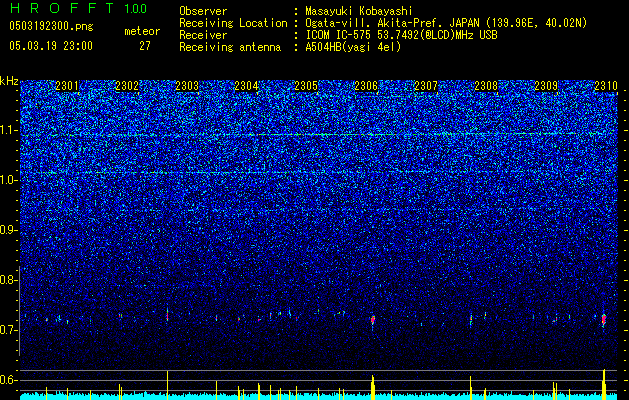Click time marker 2309
Image resolution: width=629 pixels, height=400 pixels.
[x=546, y=86]
